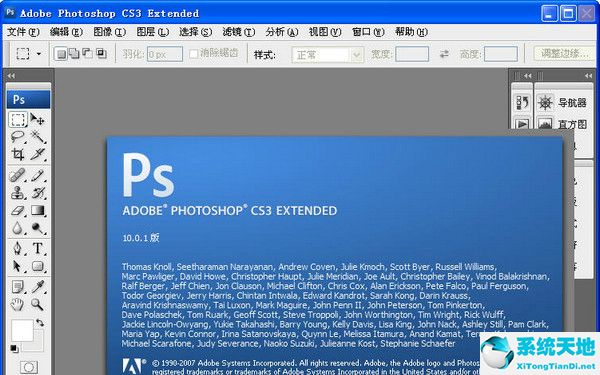Select the Hand tool

18,304
